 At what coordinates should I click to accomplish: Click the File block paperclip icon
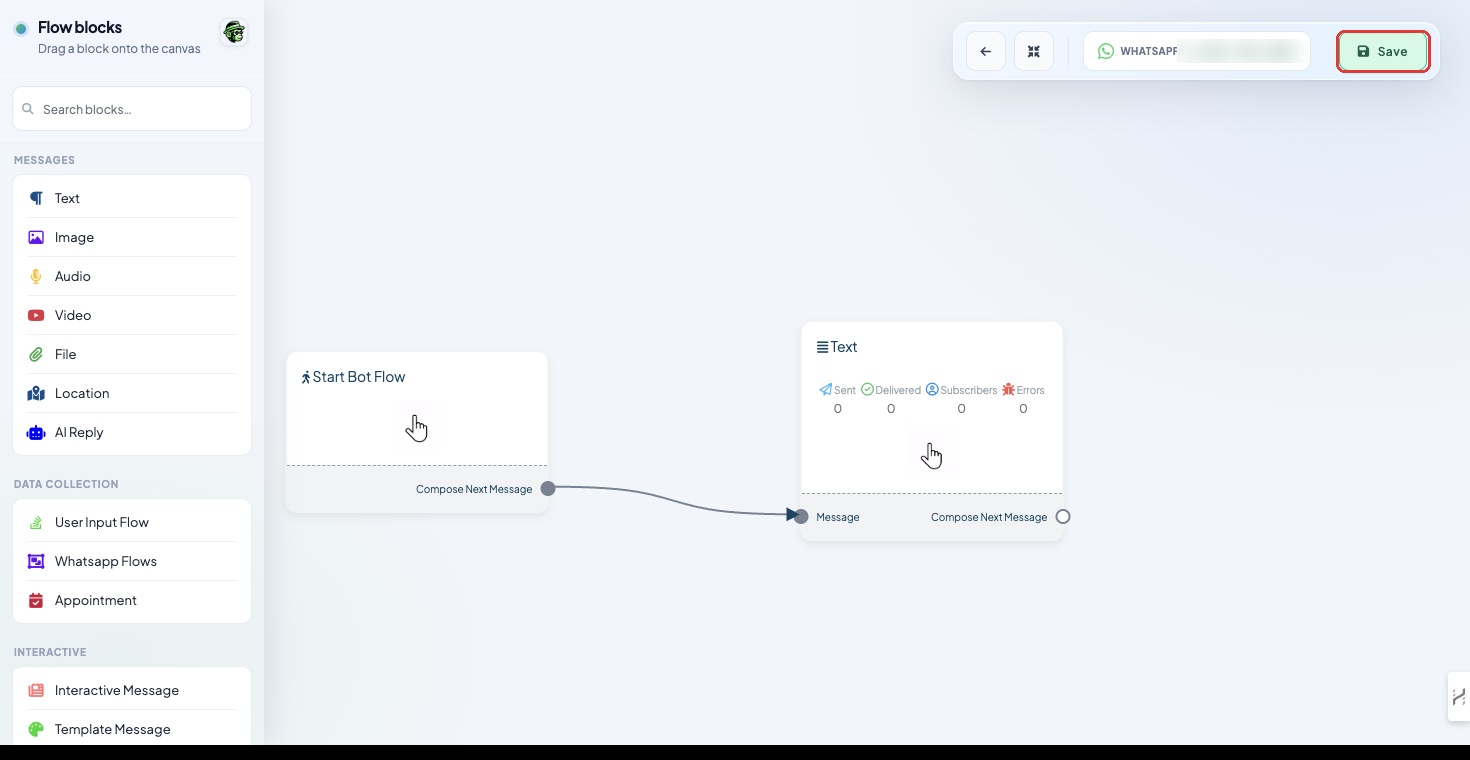pos(36,354)
